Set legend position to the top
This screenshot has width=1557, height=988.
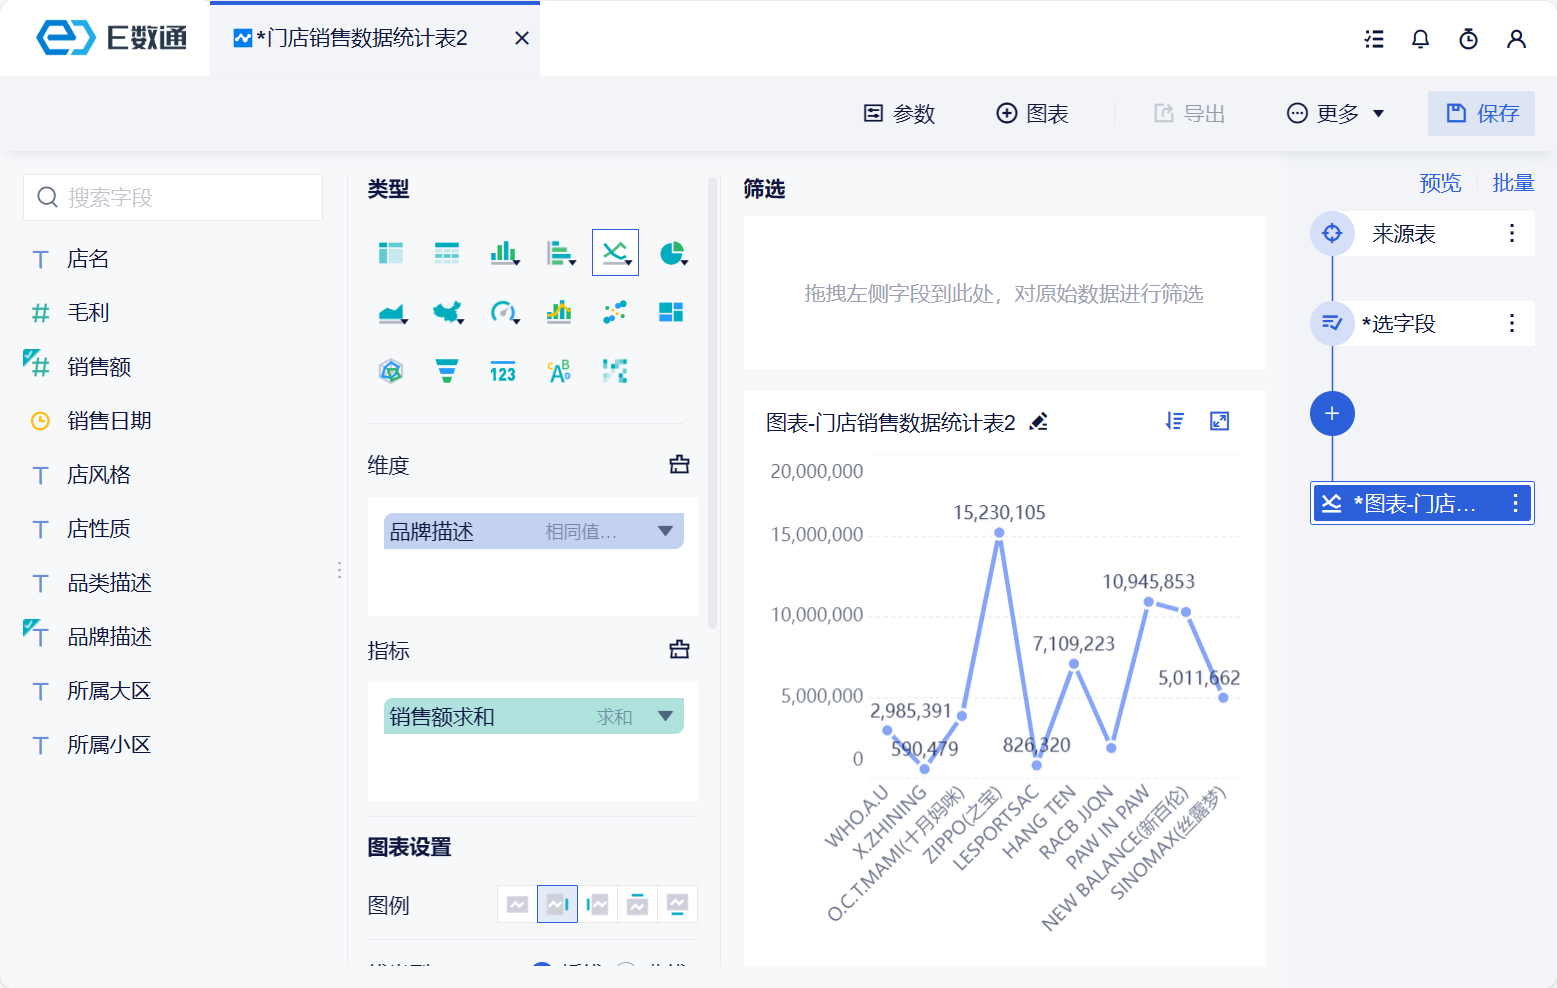pyautogui.click(x=637, y=904)
